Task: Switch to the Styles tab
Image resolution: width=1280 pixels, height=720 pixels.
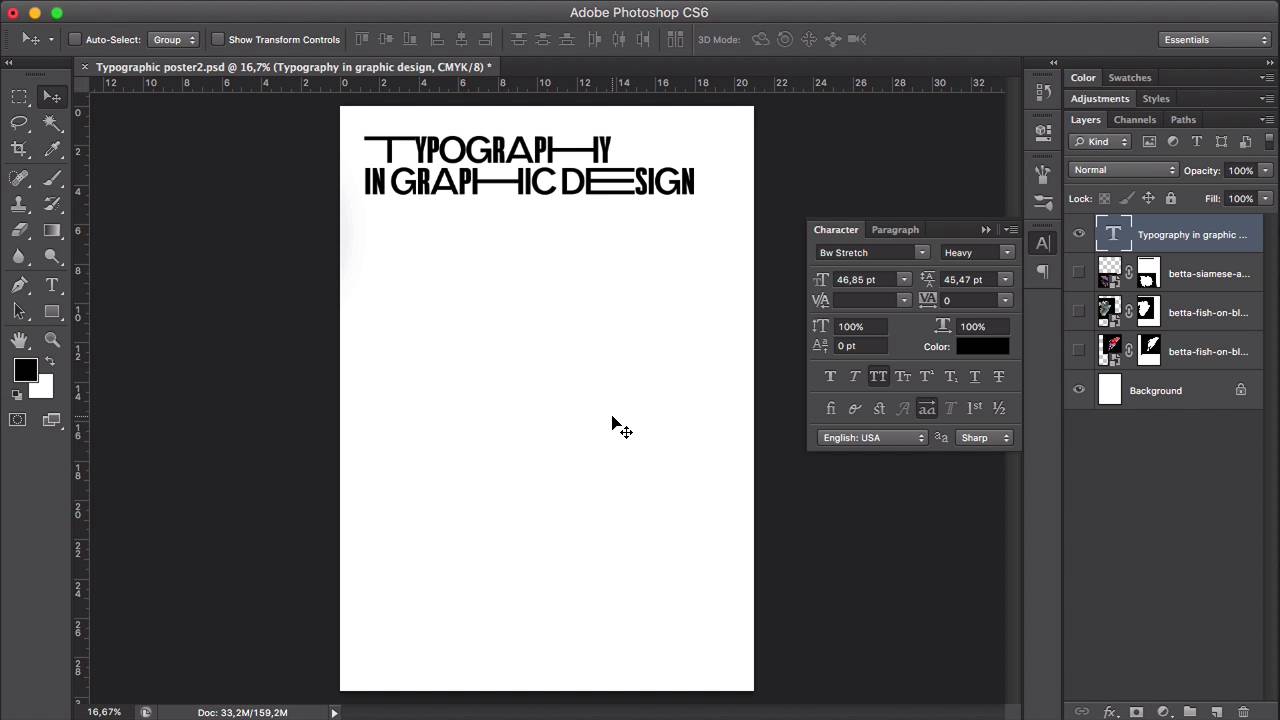Action: (1156, 98)
